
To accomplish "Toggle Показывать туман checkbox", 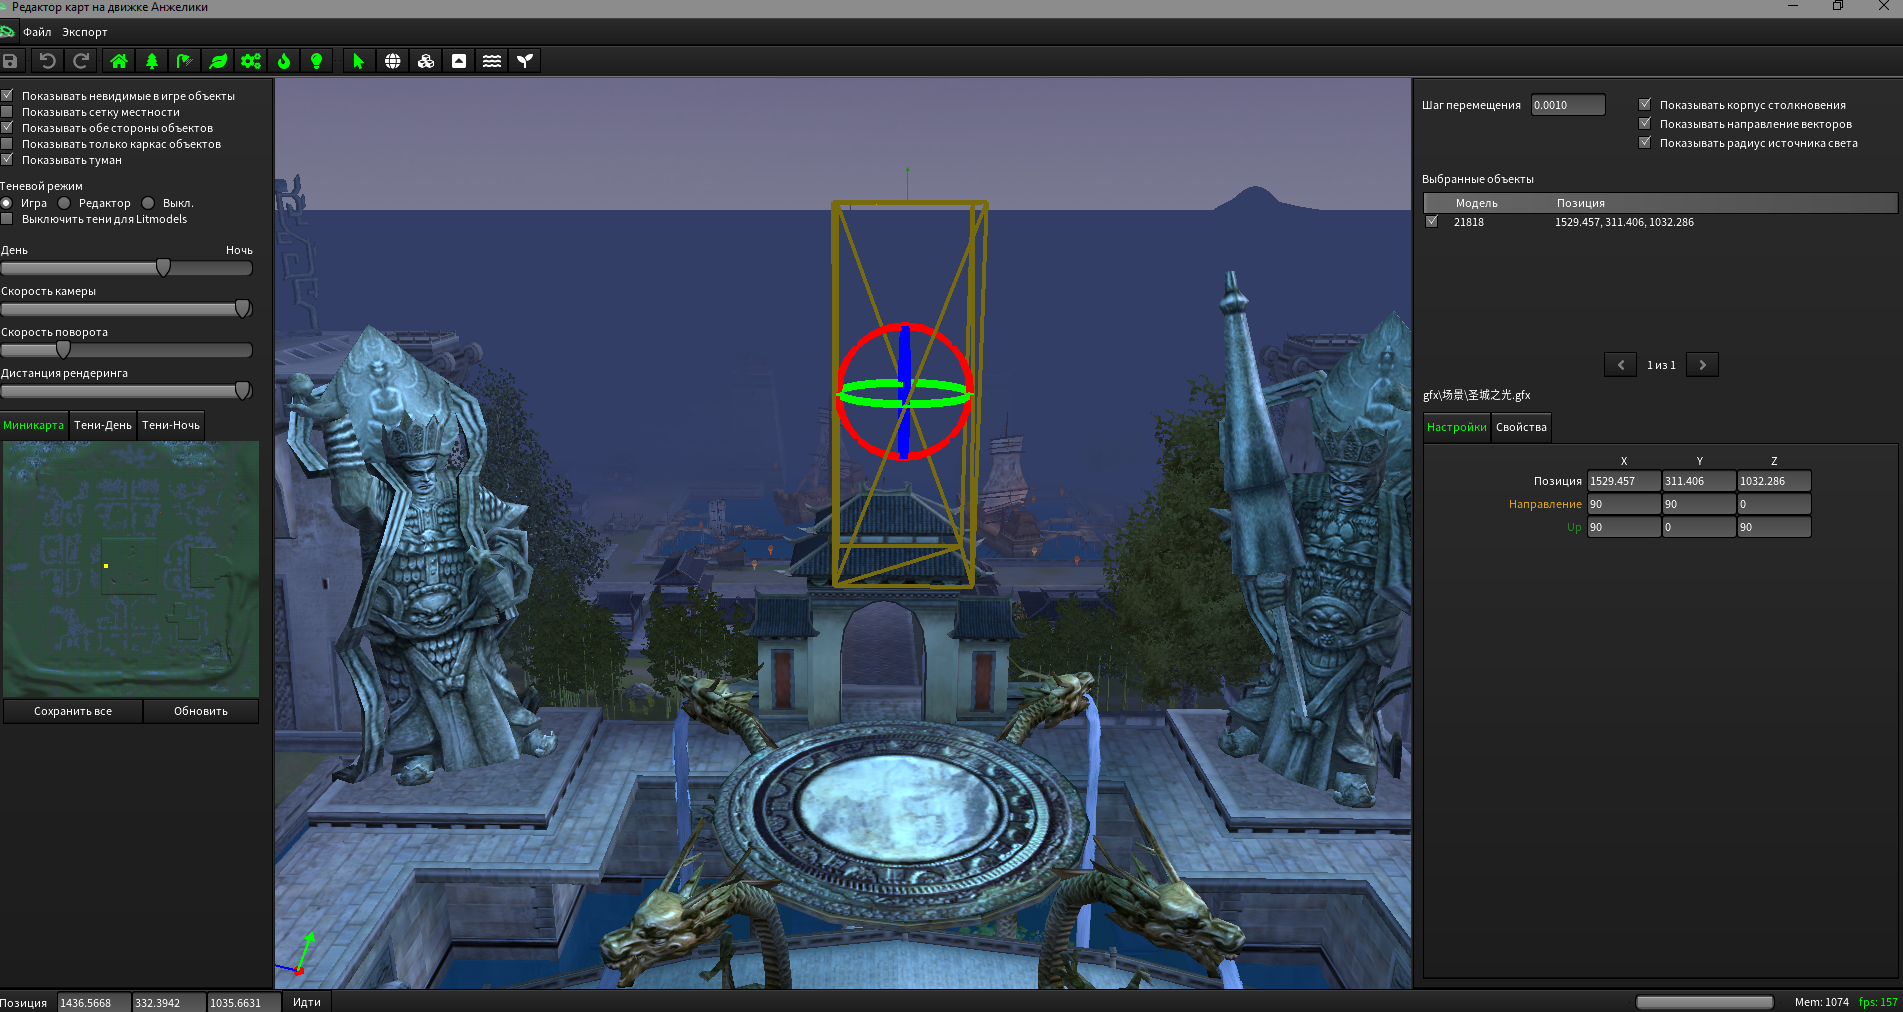I will pyautogui.click(x=7, y=160).
